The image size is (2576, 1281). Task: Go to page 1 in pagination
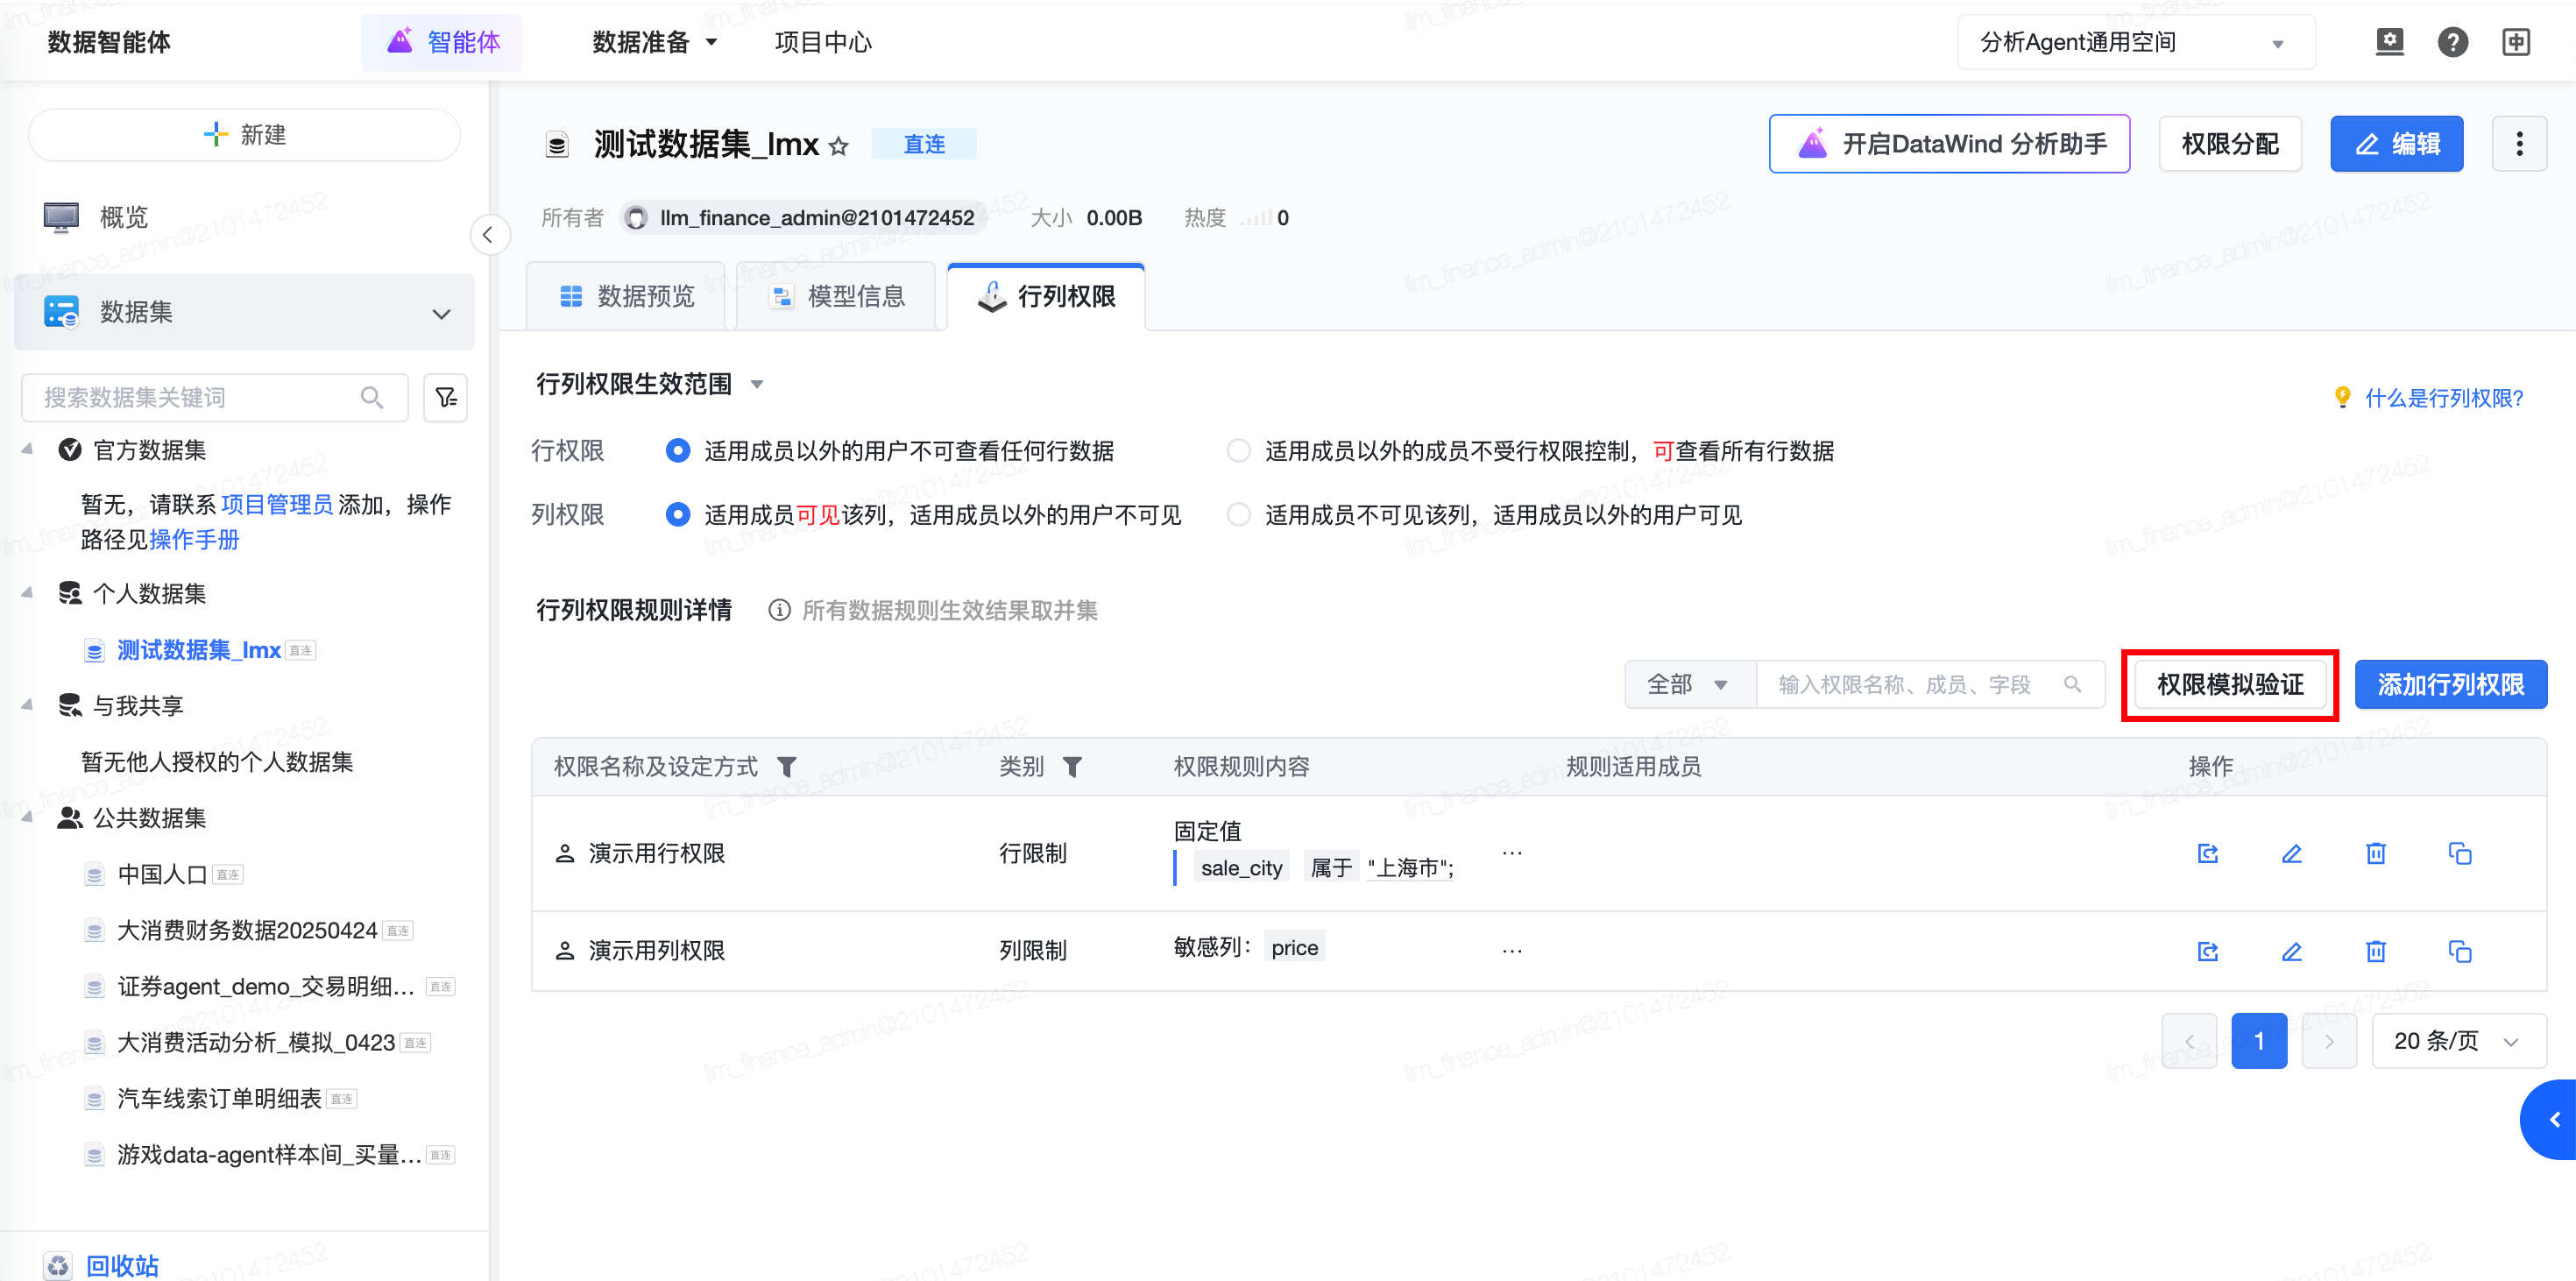click(2259, 1041)
